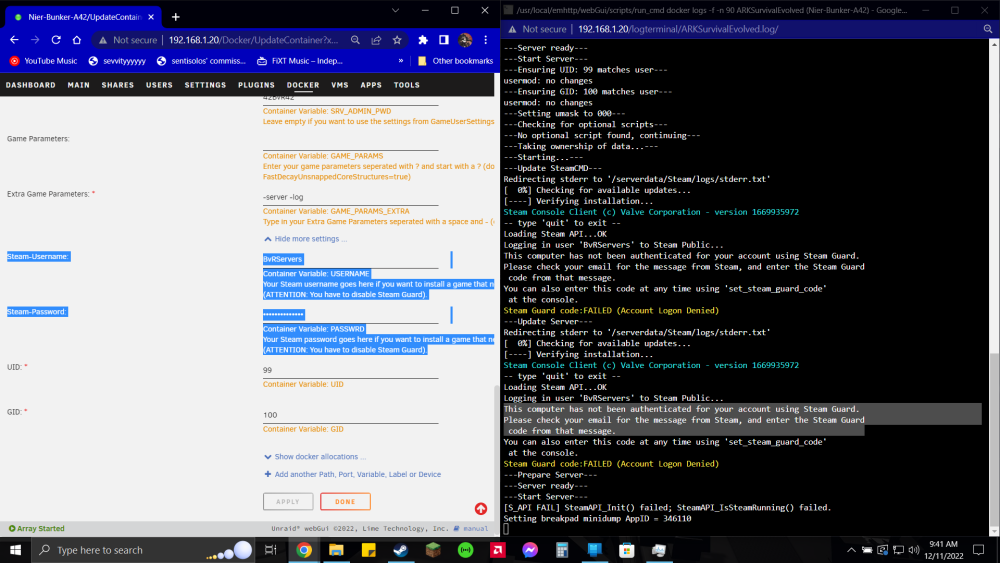Open the PLUGINS tab
Image resolution: width=1000 pixels, height=563 pixels.
pos(256,85)
